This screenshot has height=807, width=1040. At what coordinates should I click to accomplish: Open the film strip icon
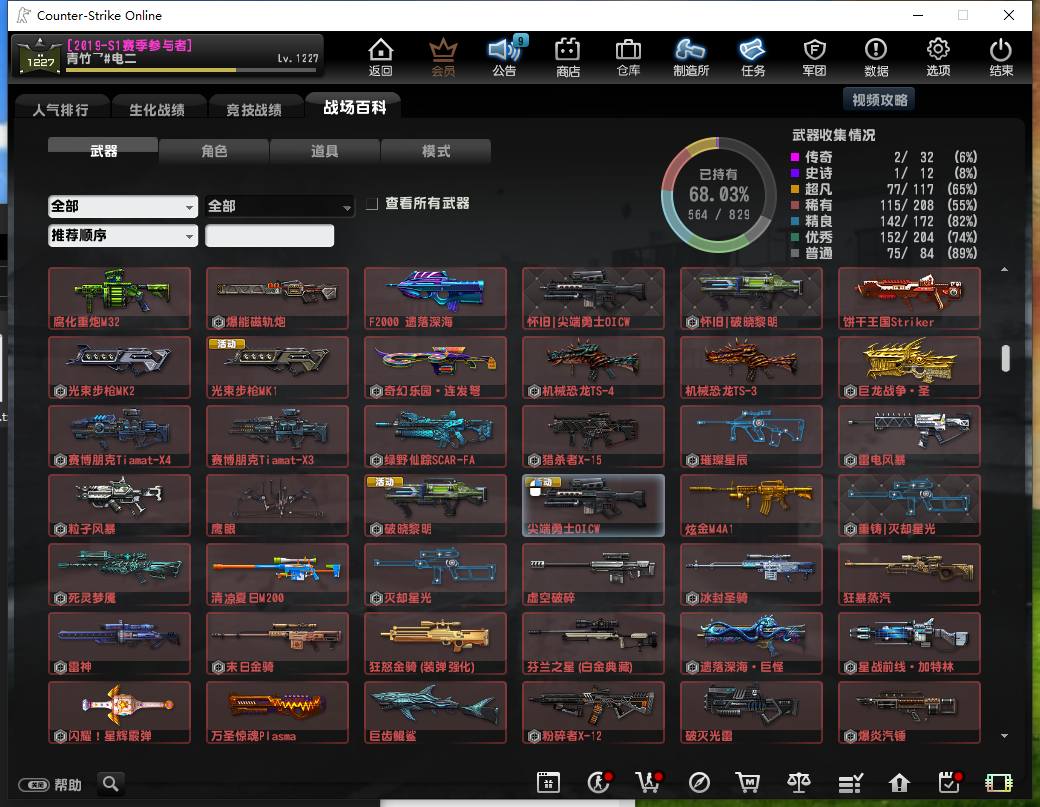click(999, 783)
